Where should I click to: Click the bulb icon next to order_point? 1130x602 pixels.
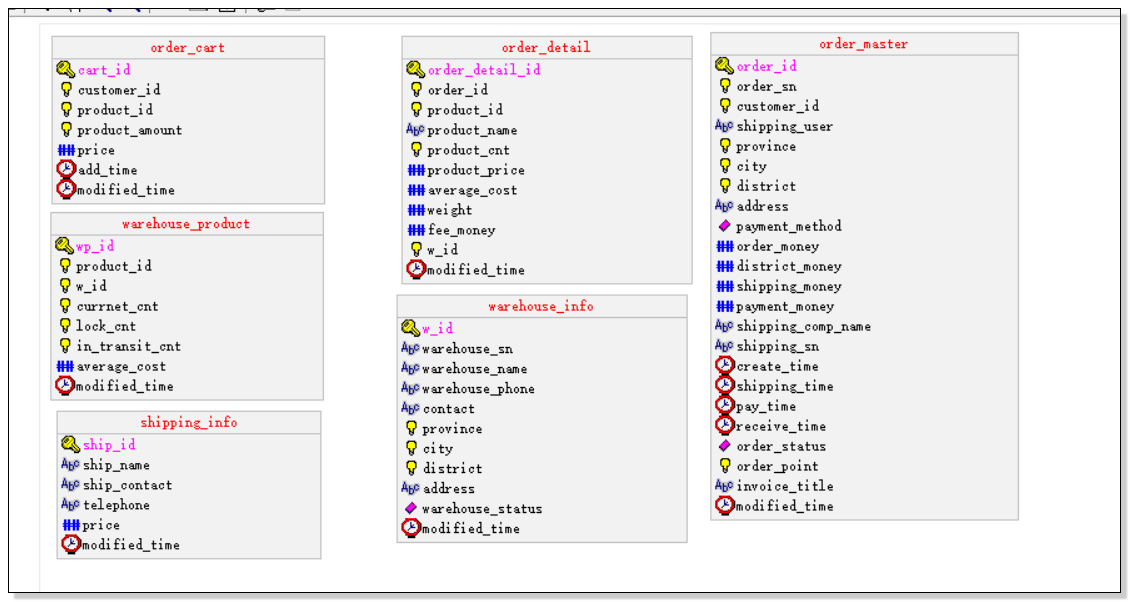pyautogui.click(x=725, y=465)
